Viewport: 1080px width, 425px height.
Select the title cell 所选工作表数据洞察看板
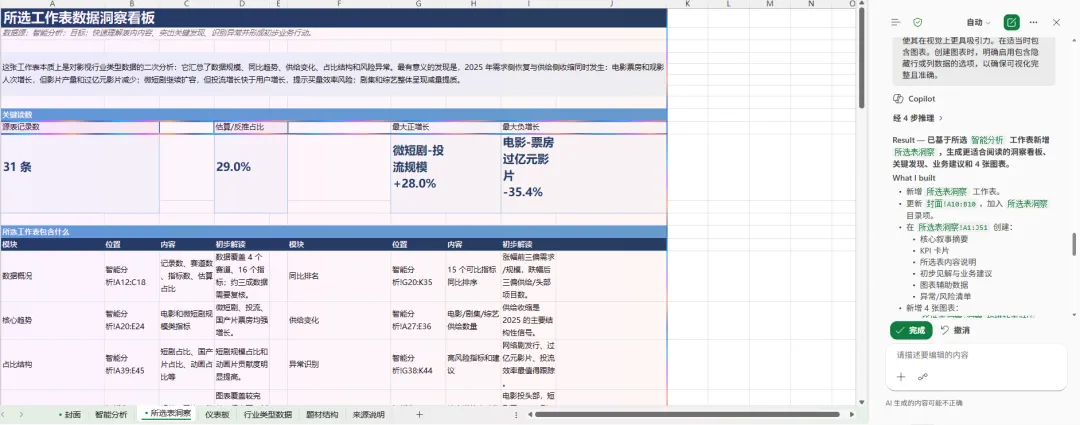[333, 19]
